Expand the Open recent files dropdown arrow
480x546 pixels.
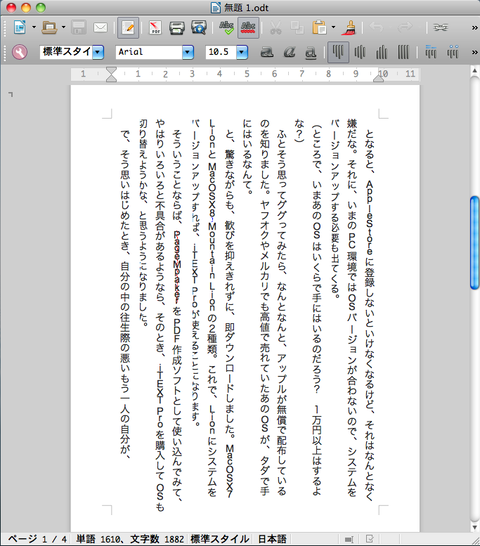(63, 27)
